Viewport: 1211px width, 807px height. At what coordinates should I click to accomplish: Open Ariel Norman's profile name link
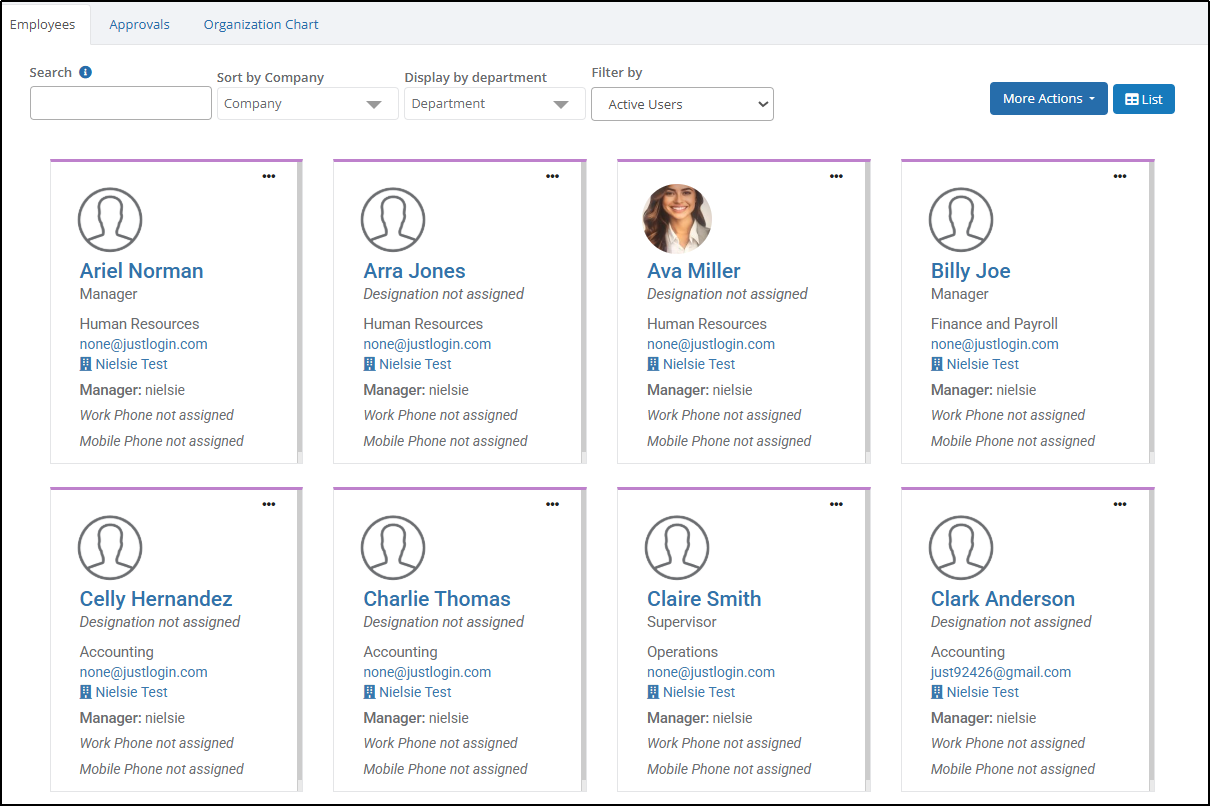tap(141, 271)
